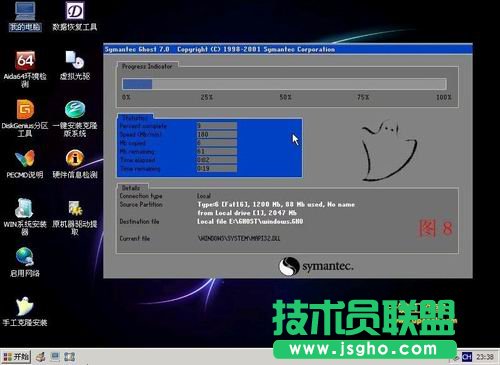This screenshot has height=365, width=500.
Task: Click the 启用网络 desktop icon
Action: [x=25, y=263]
